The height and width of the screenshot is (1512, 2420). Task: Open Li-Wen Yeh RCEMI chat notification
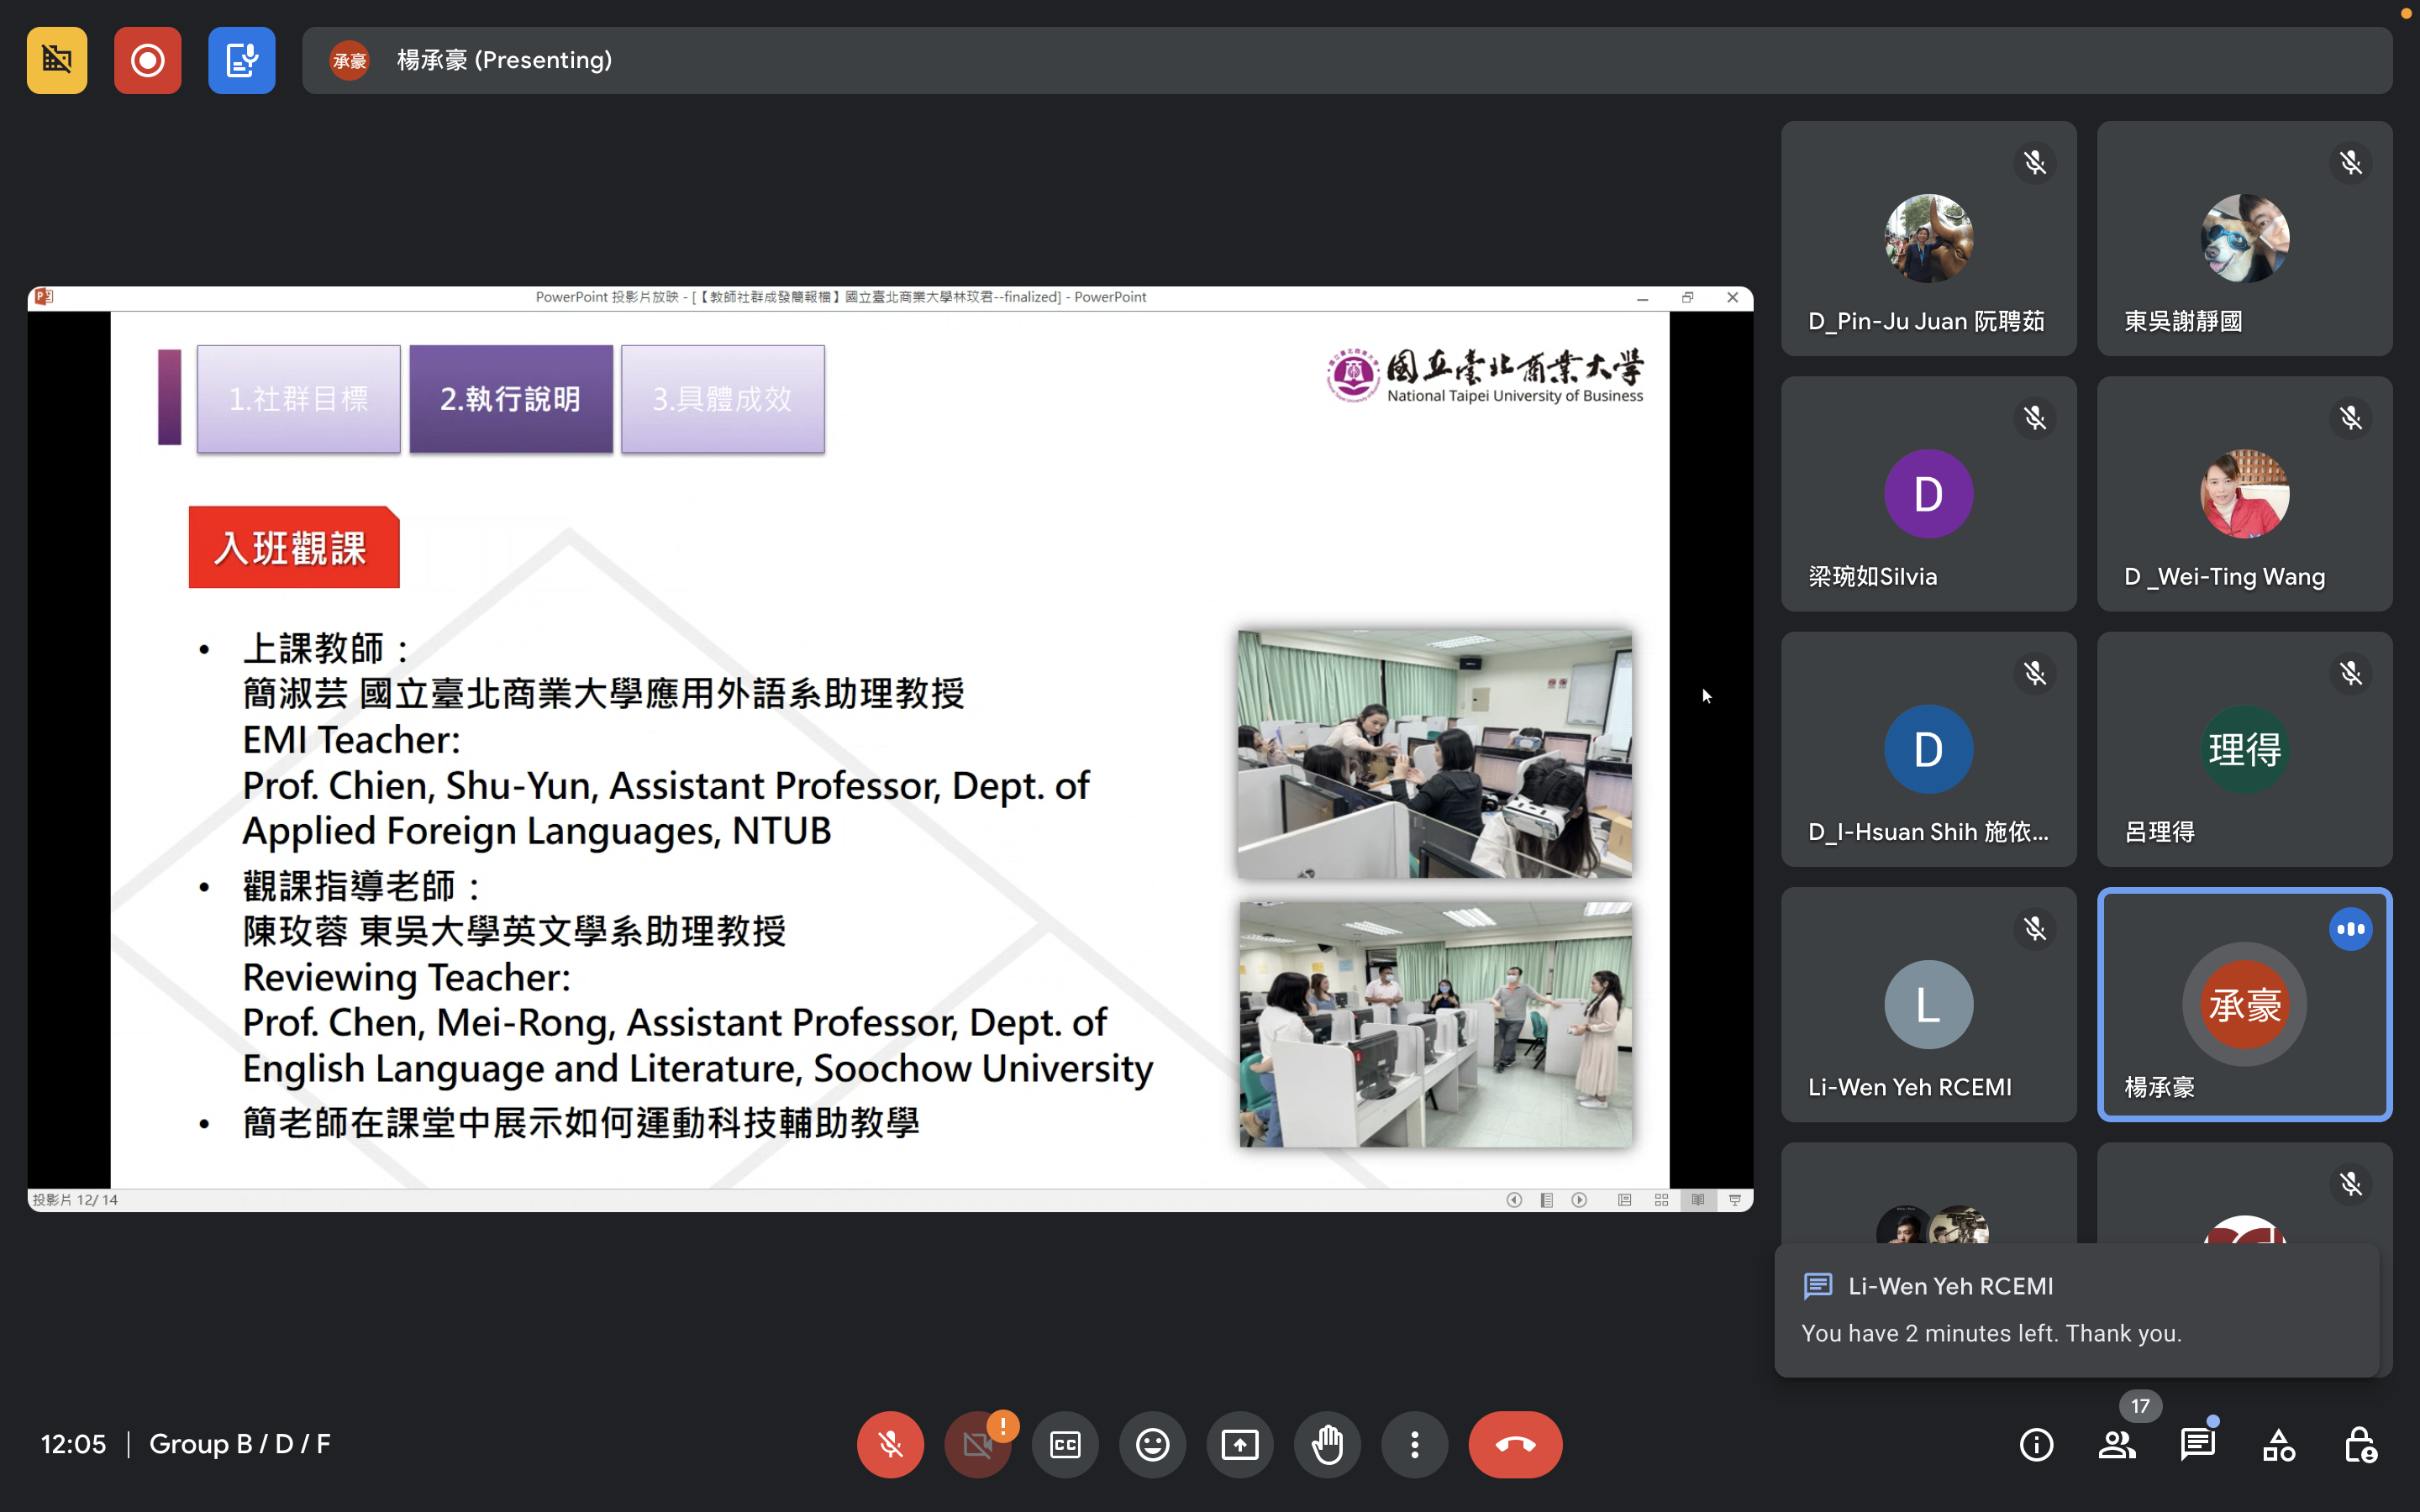click(2076, 1310)
